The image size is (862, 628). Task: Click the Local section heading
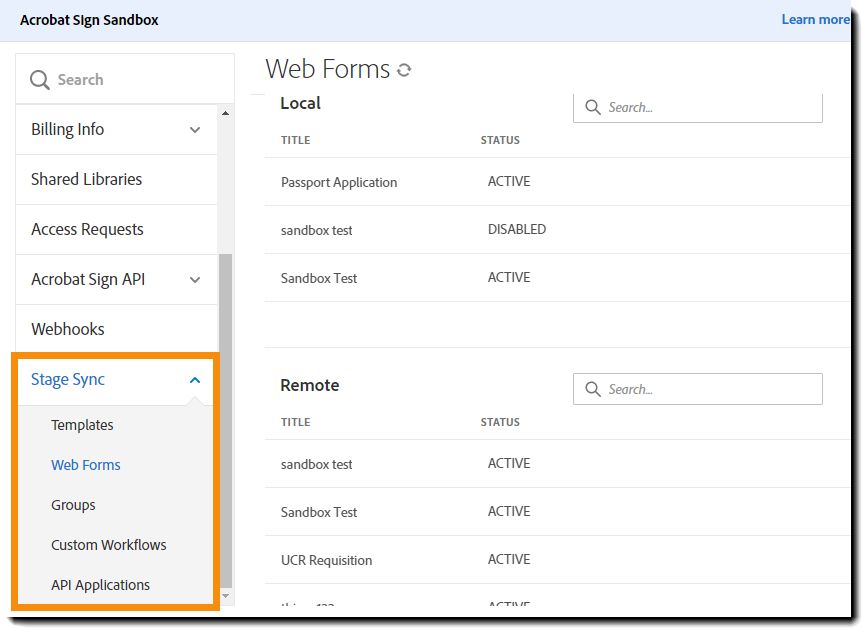(x=300, y=103)
